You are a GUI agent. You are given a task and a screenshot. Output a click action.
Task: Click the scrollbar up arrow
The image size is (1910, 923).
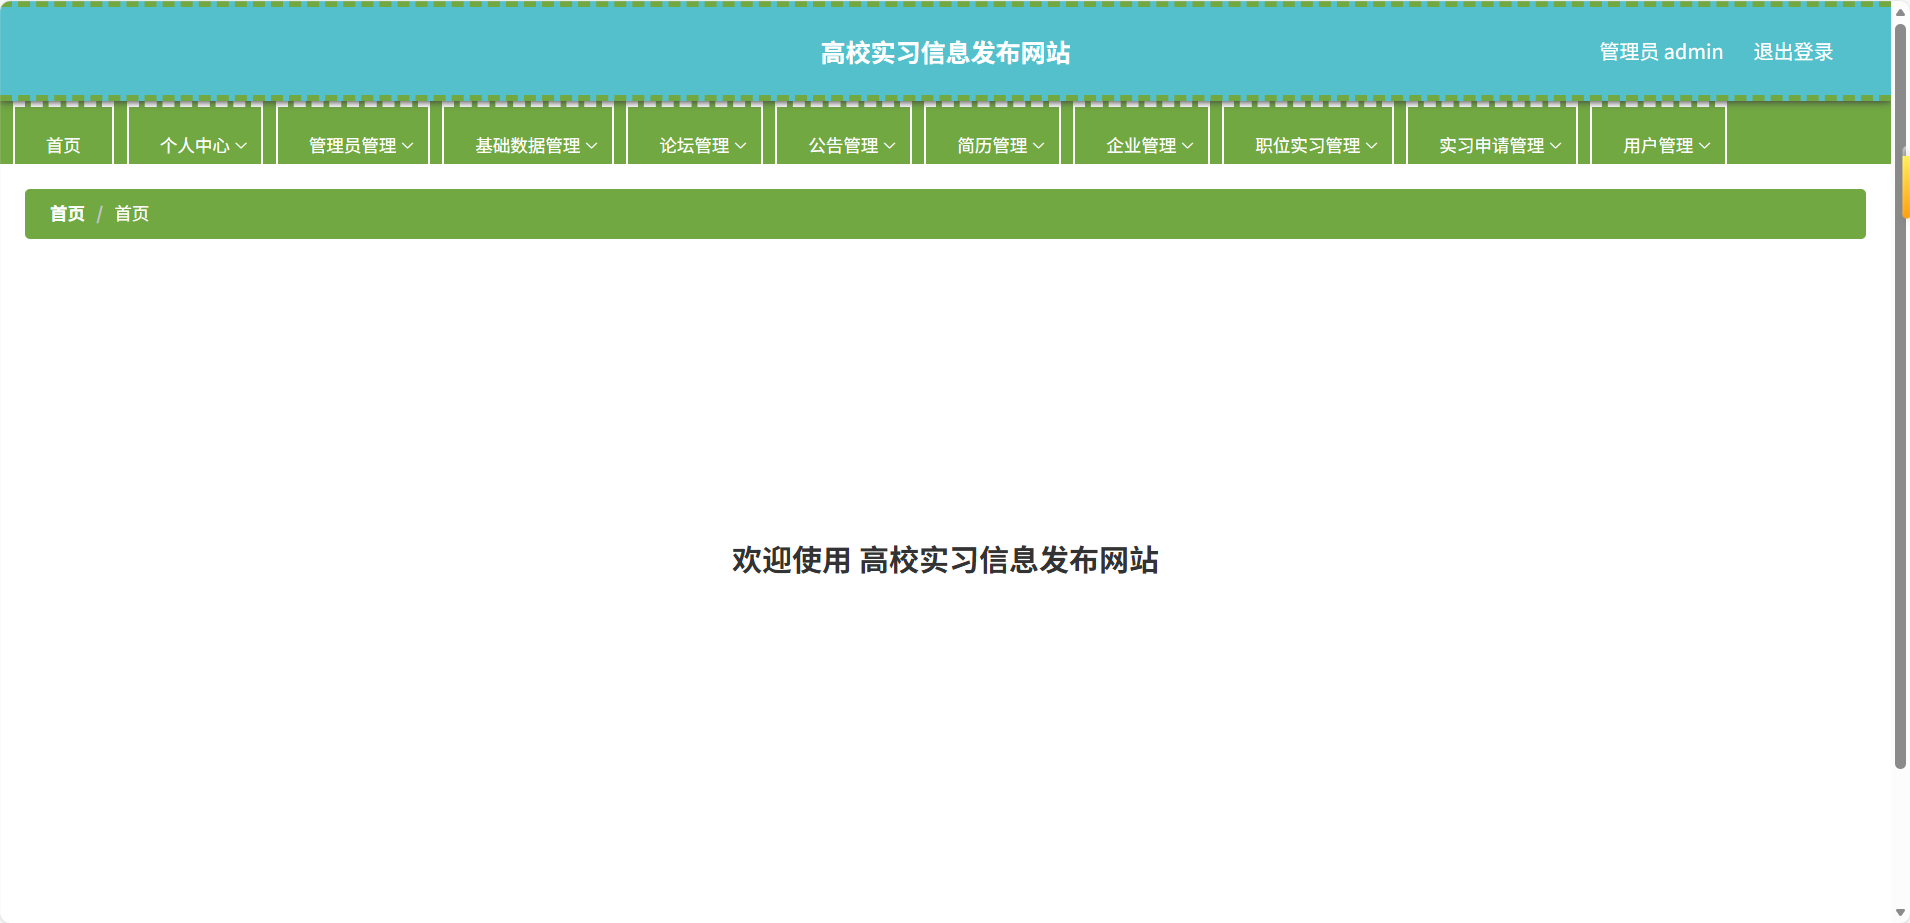pos(1900,12)
